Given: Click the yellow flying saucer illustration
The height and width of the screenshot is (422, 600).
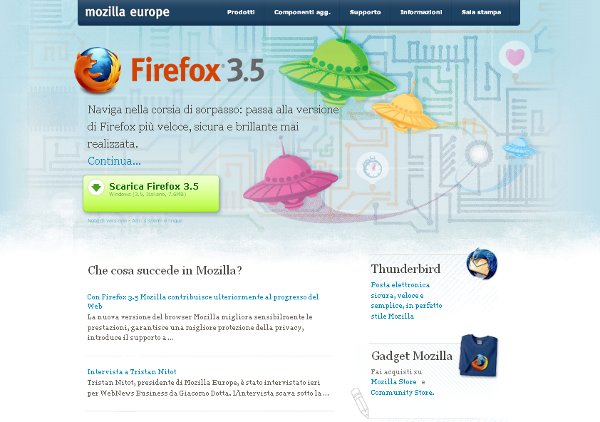Looking at the screenshot, I should pos(404,111).
